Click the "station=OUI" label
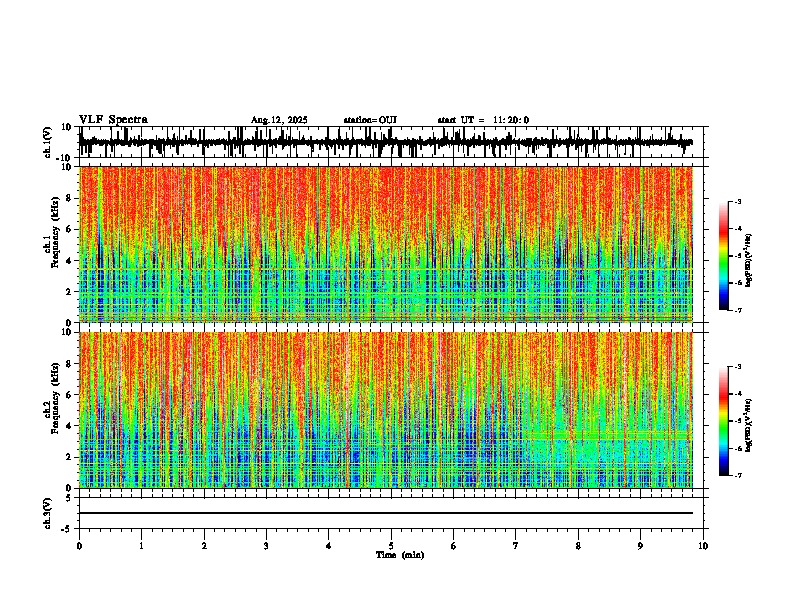This screenshot has height=612, width=792. [370, 120]
